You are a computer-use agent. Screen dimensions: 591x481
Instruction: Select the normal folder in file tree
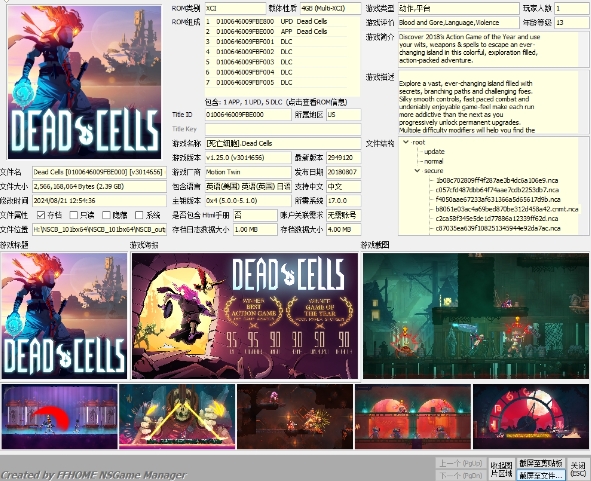(433, 161)
